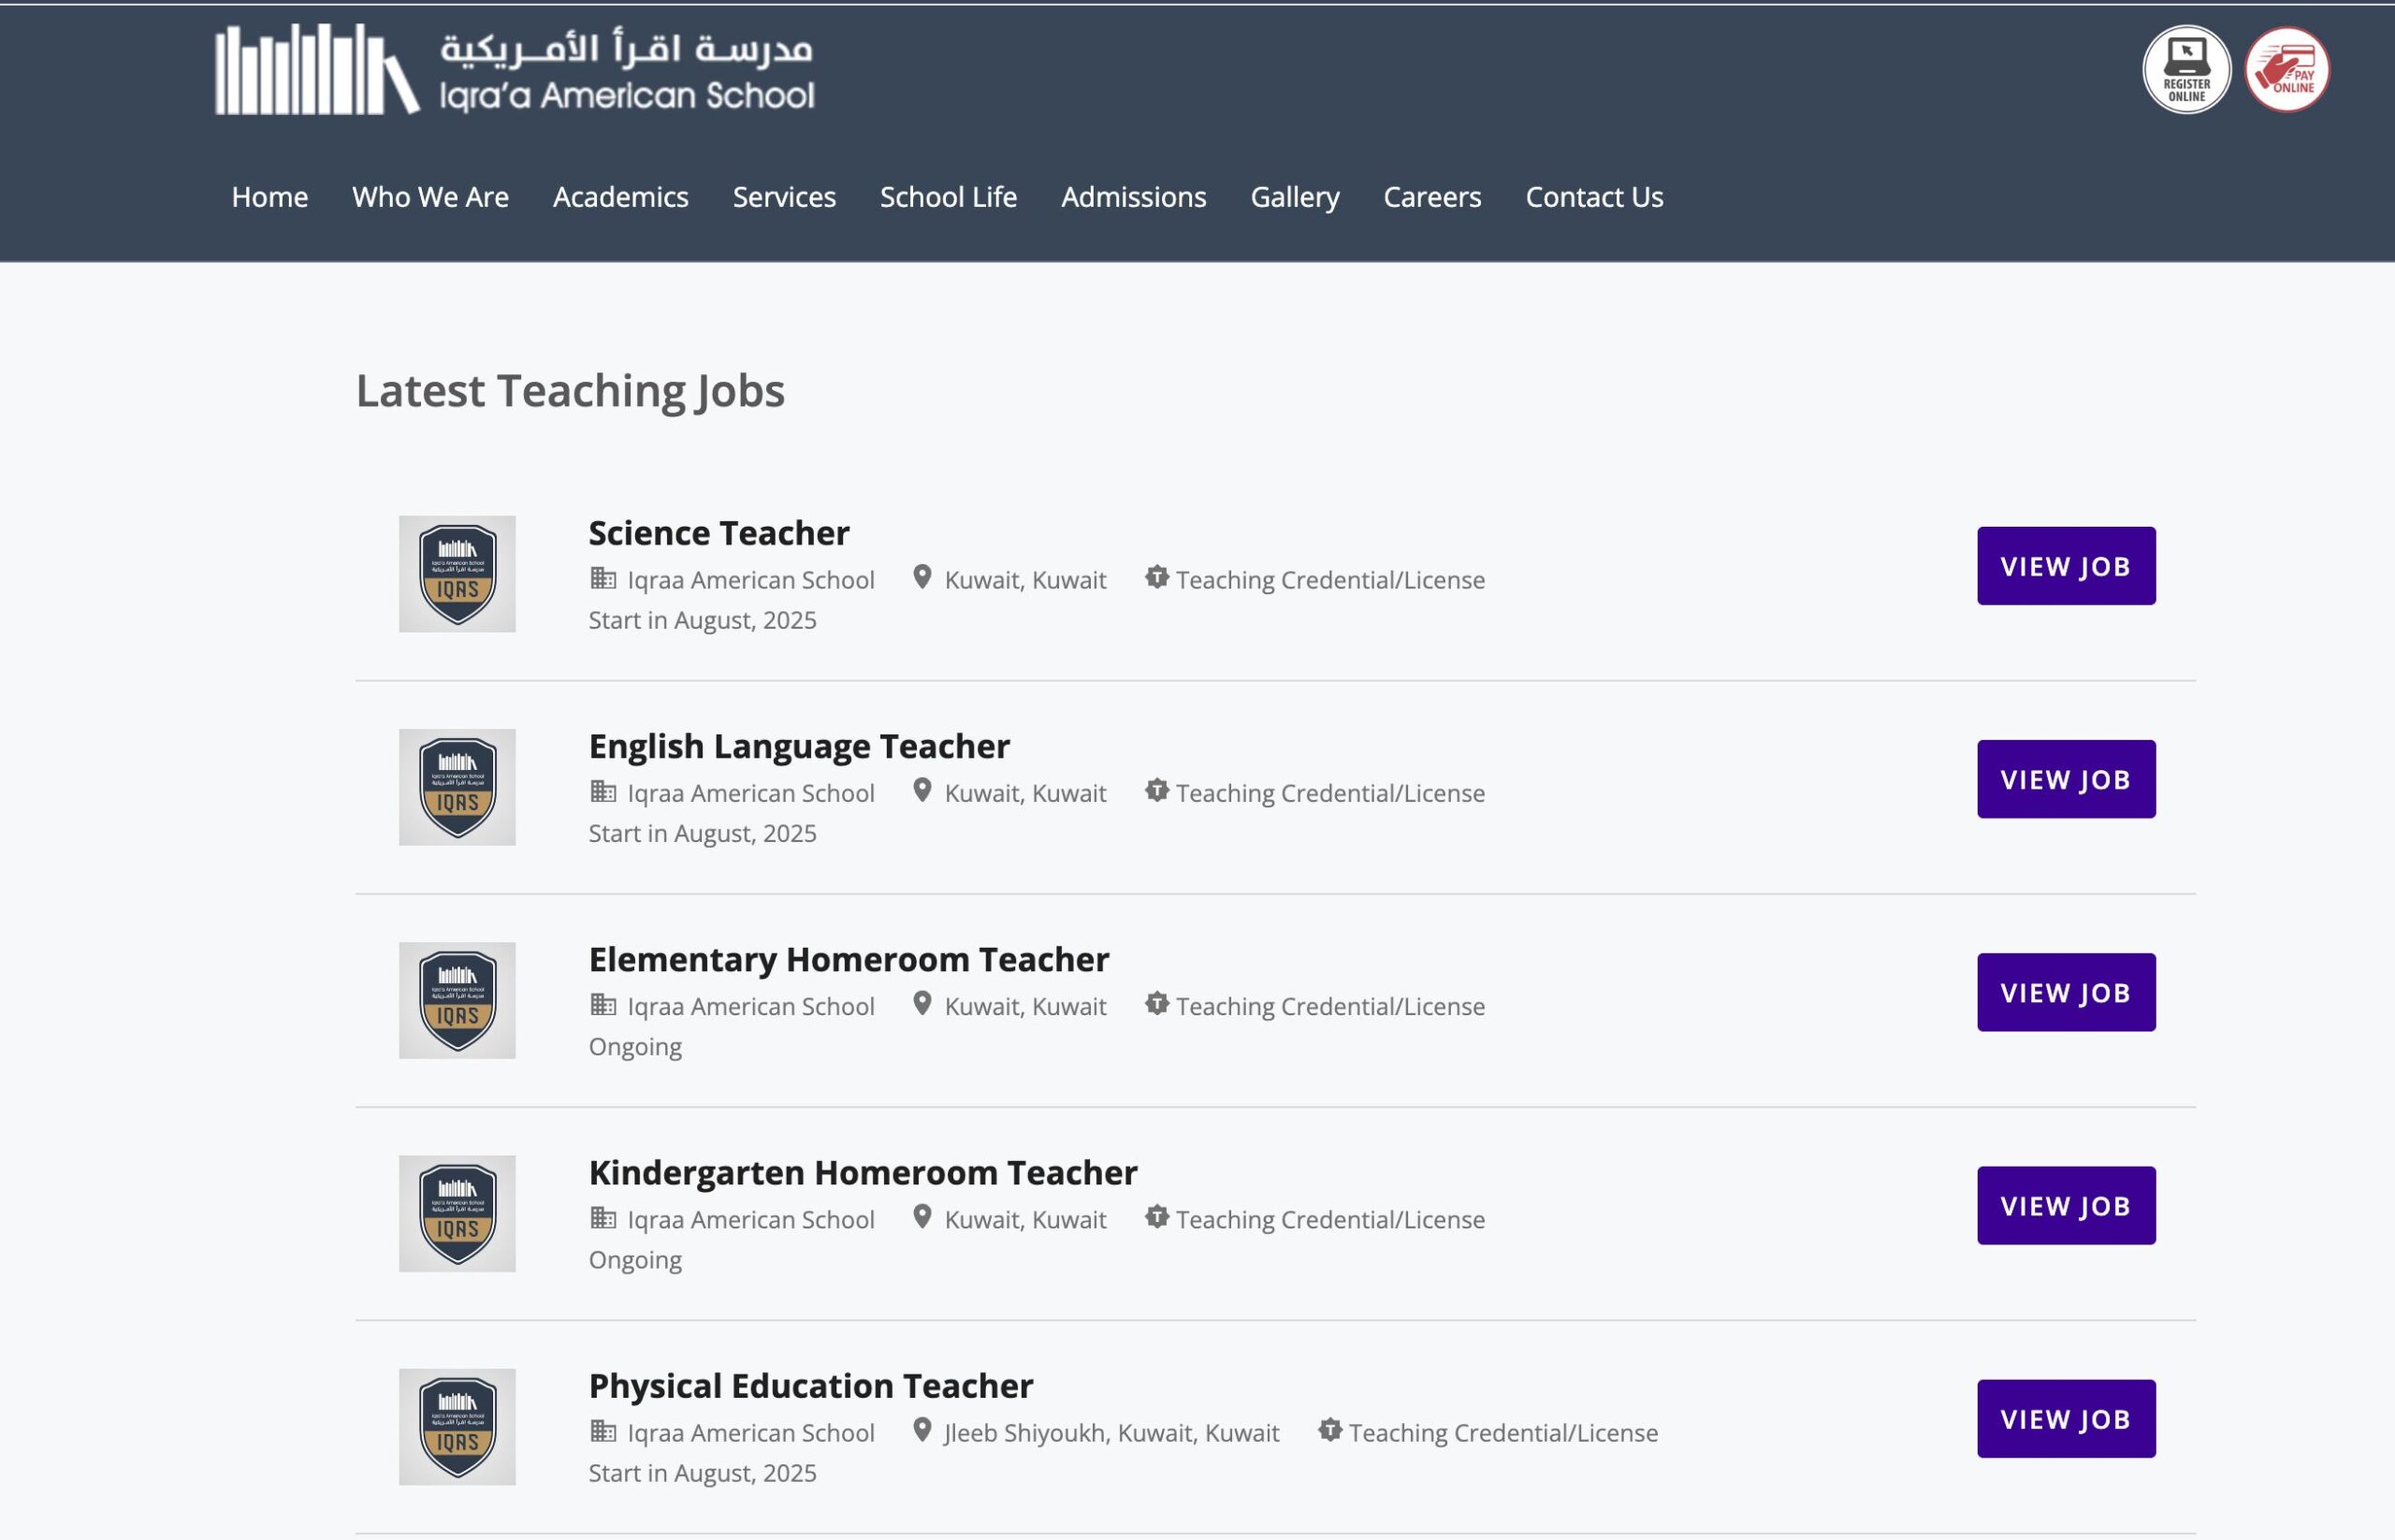Click the location pin beside Jleeb Shiyoukh

click(x=922, y=1431)
